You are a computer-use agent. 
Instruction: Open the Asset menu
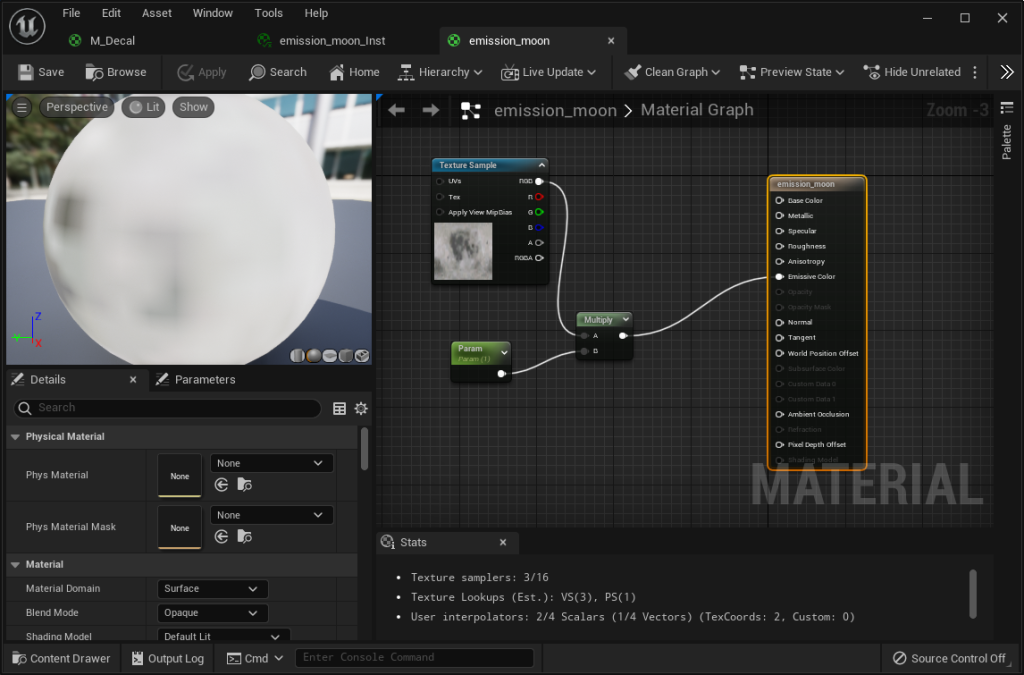tap(157, 13)
